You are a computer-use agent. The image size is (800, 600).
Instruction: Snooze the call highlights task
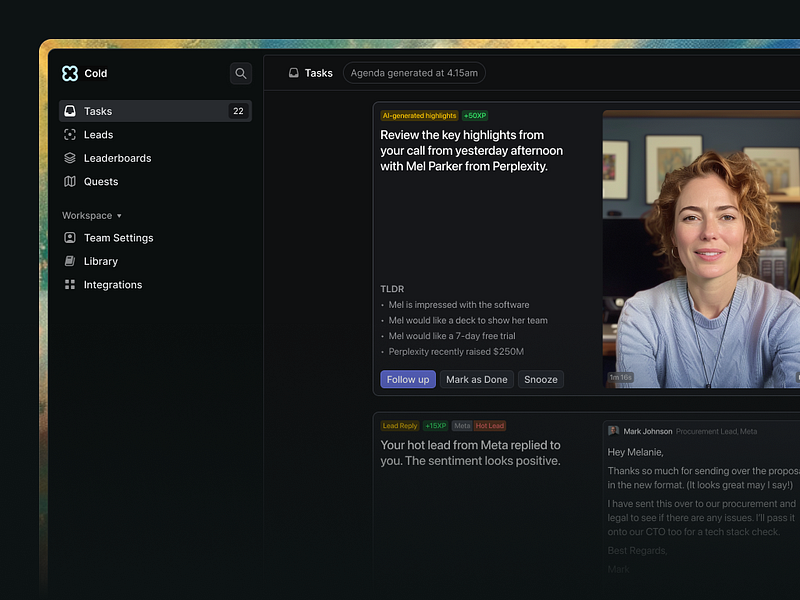[541, 380]
